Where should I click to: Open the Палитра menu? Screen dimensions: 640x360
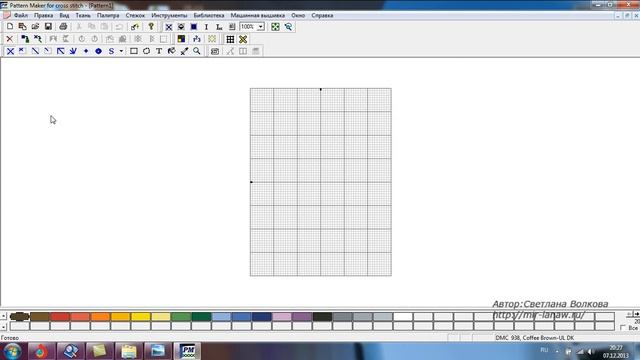[108, 16]
